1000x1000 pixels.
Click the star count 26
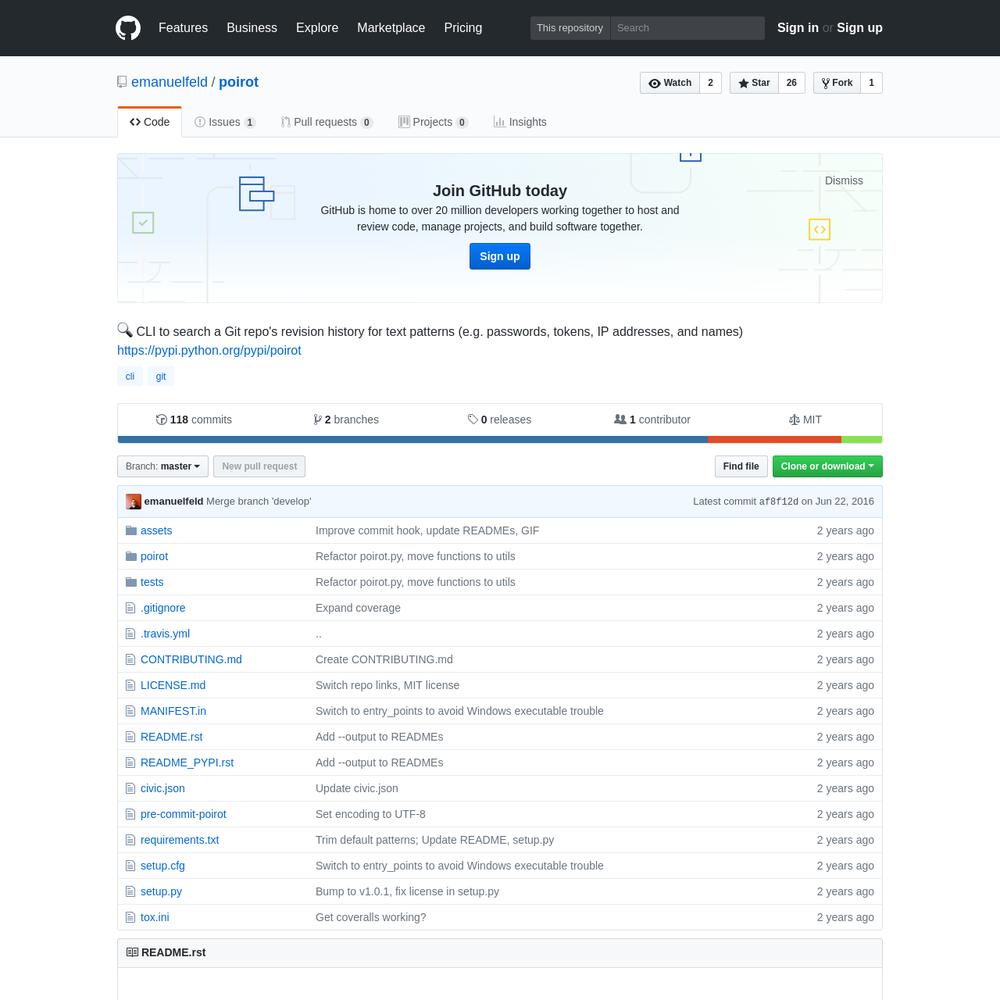coord(791,83)
